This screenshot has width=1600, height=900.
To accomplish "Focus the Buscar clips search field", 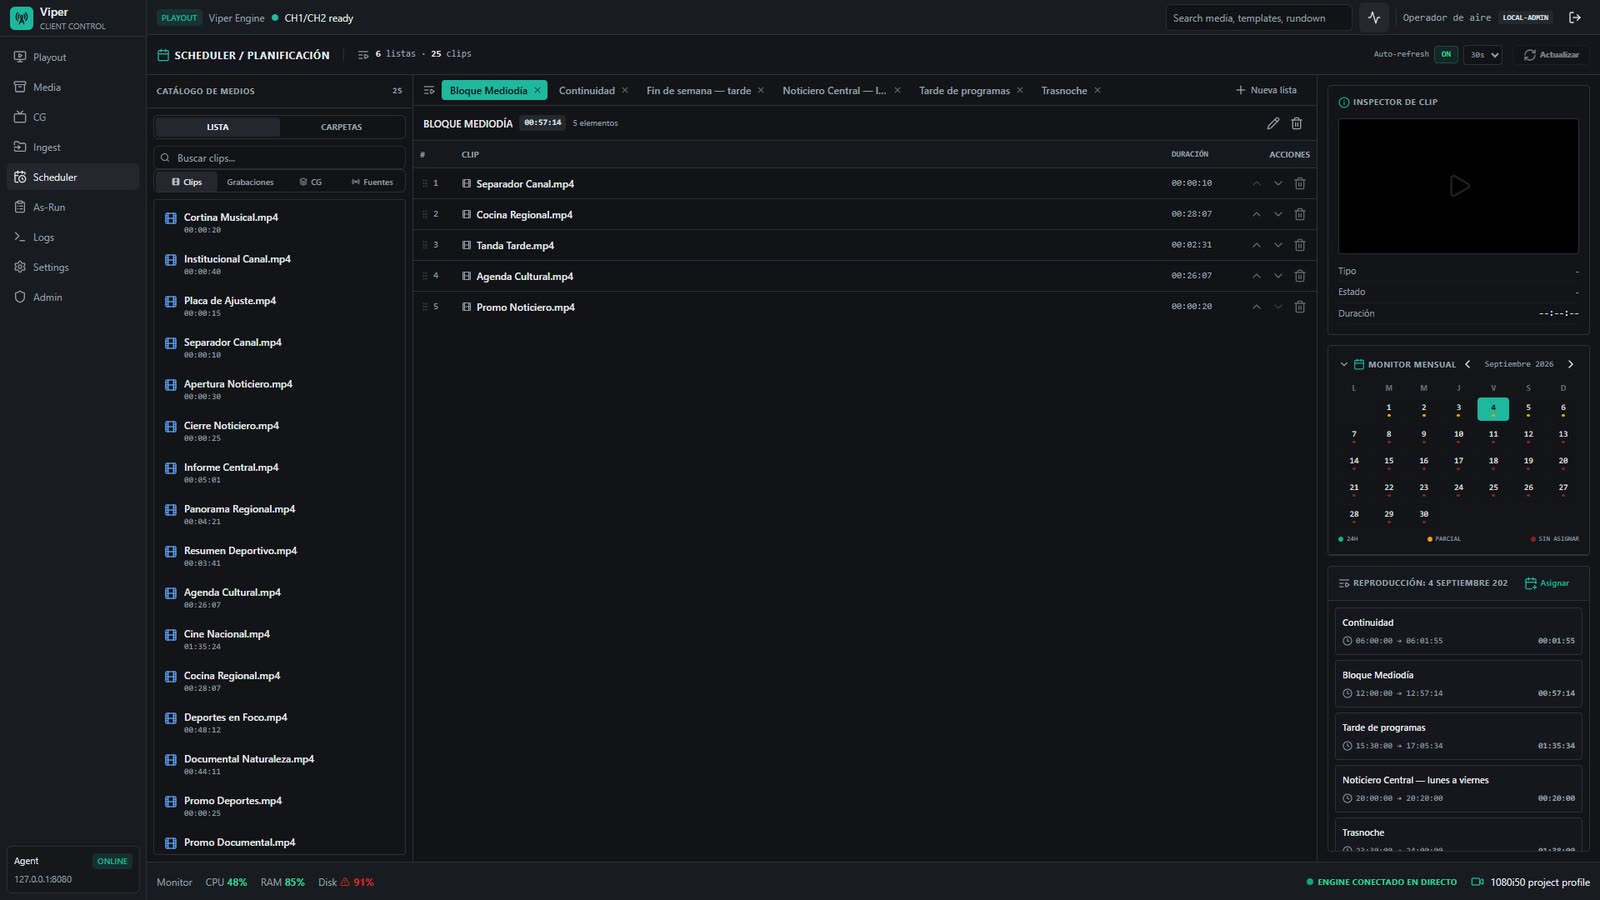I will (280, 158).
